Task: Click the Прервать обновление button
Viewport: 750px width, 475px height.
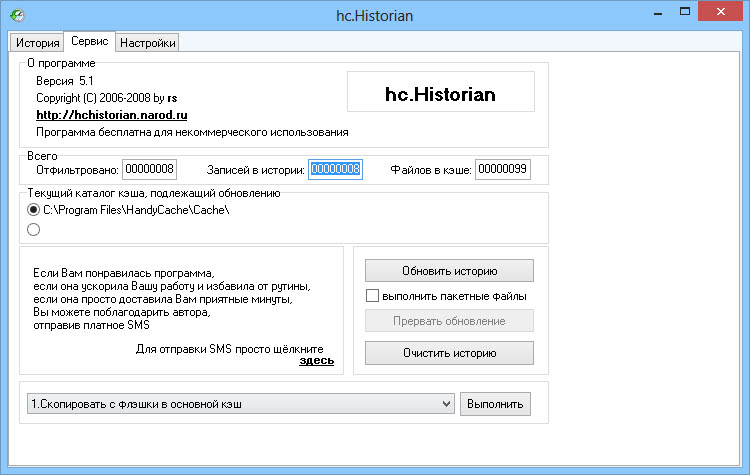Action: 449,321
